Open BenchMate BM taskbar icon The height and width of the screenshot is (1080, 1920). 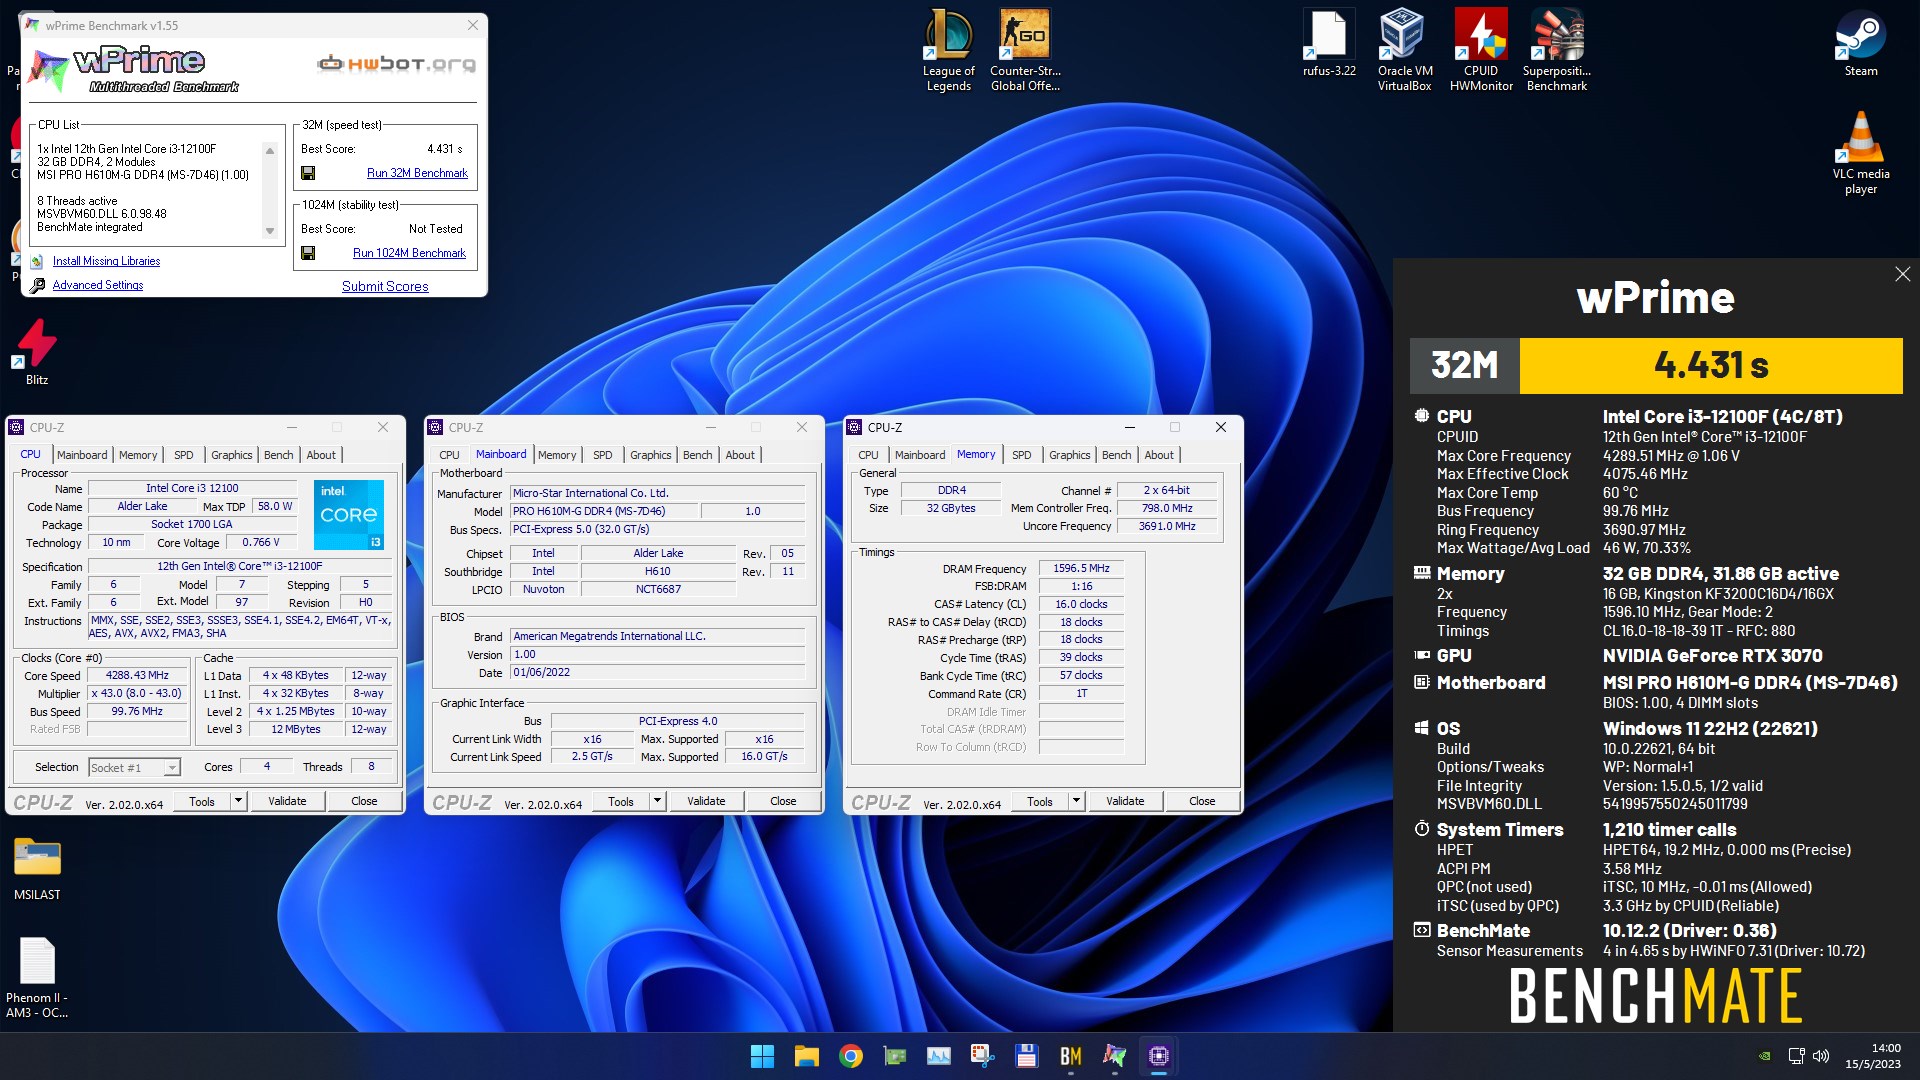1070,1056
